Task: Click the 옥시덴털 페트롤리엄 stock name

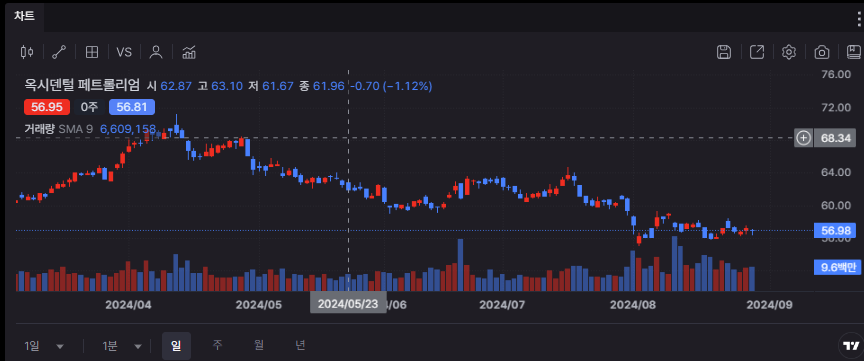Action: click(82, 85)
